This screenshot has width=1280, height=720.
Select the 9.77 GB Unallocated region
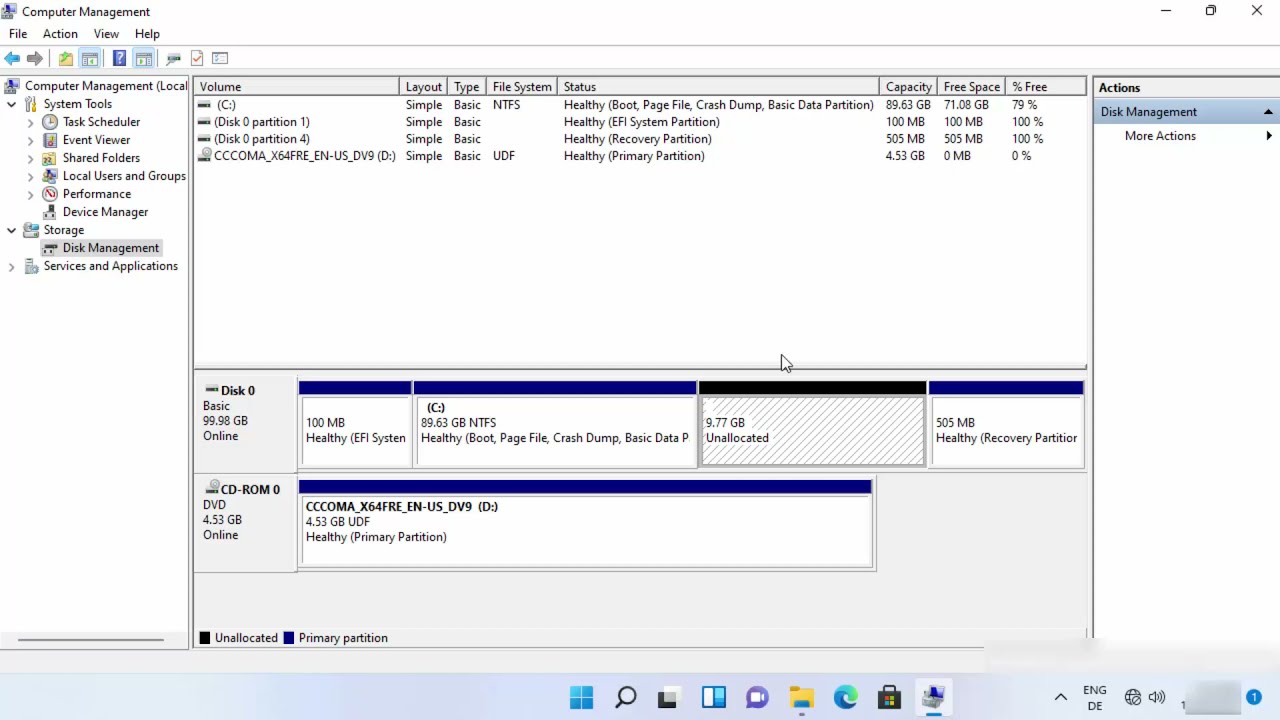point(812,431)
